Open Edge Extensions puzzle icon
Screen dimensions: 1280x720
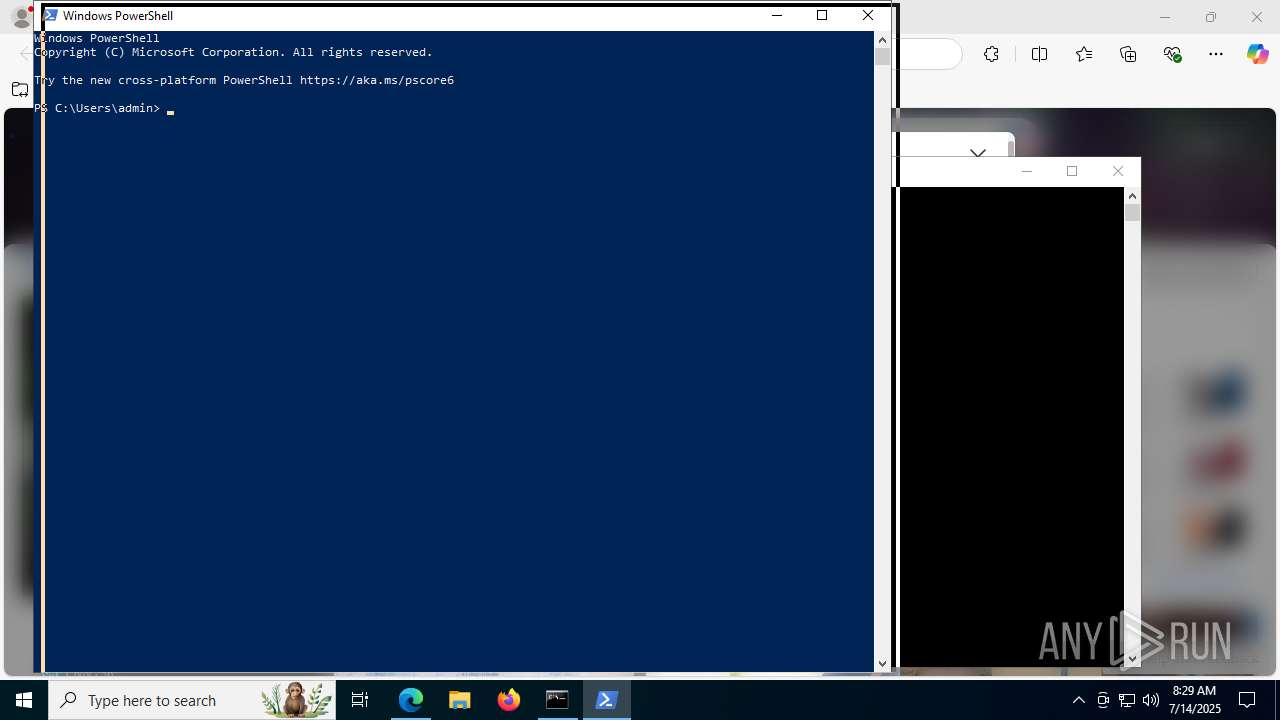pyautogui.click(x=991, y=54)
